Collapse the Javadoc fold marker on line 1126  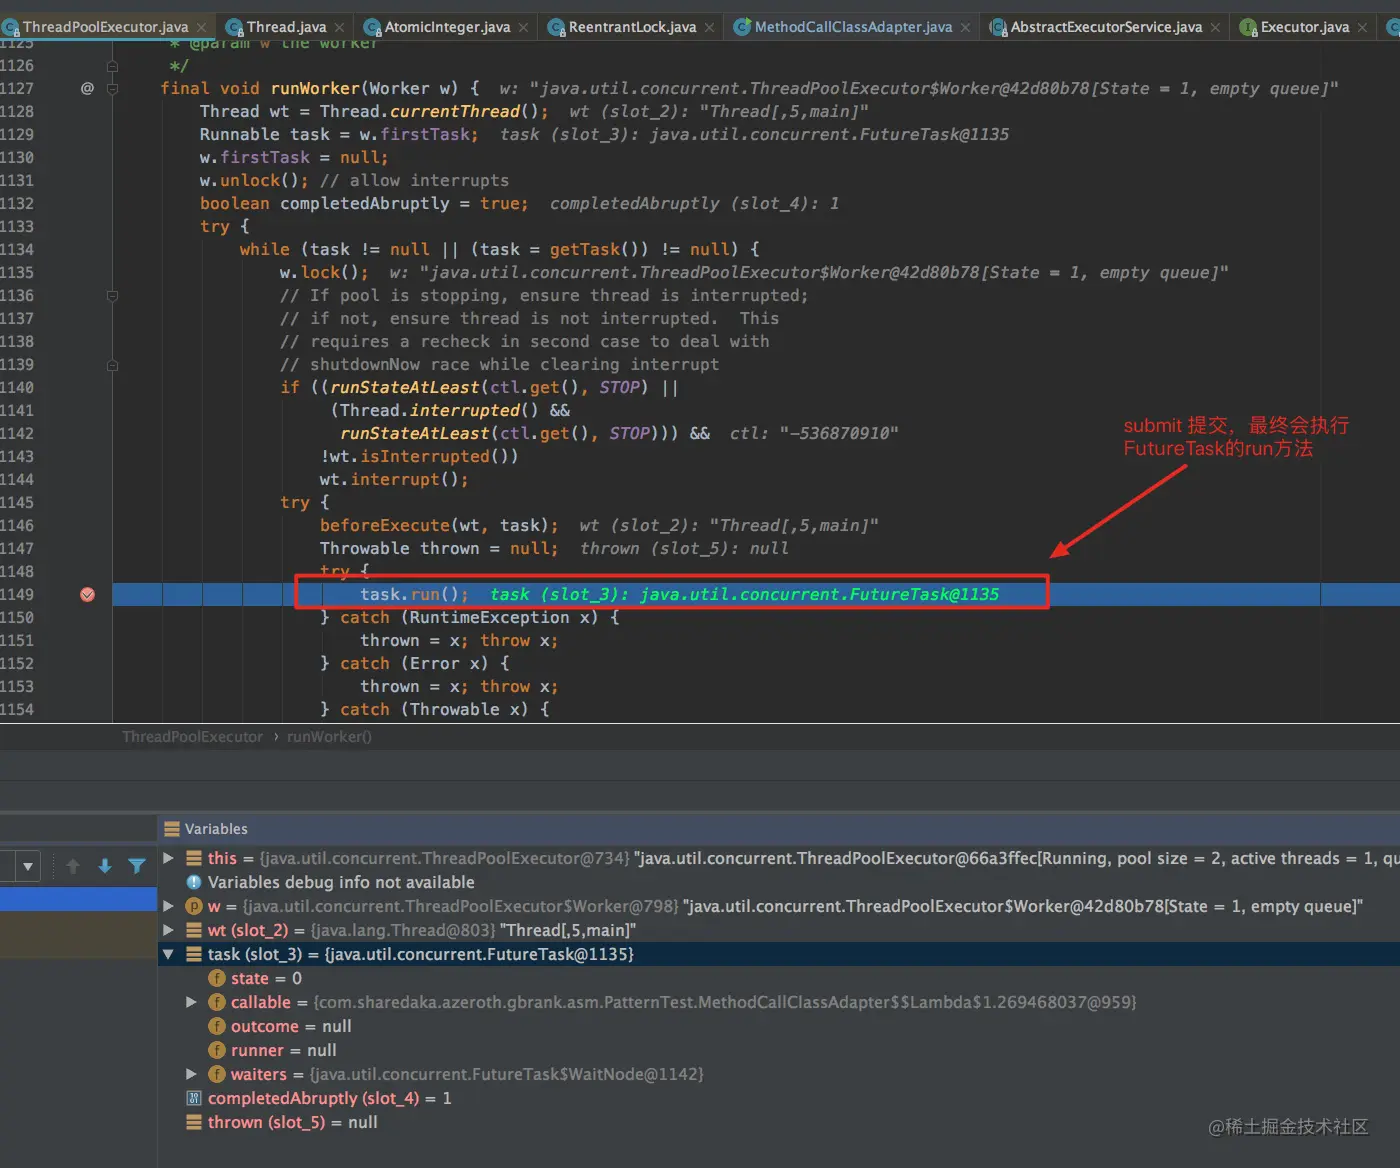(112, 65)
